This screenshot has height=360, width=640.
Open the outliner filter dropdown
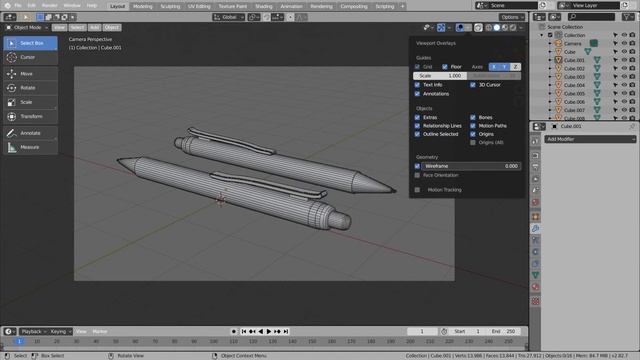628,17
